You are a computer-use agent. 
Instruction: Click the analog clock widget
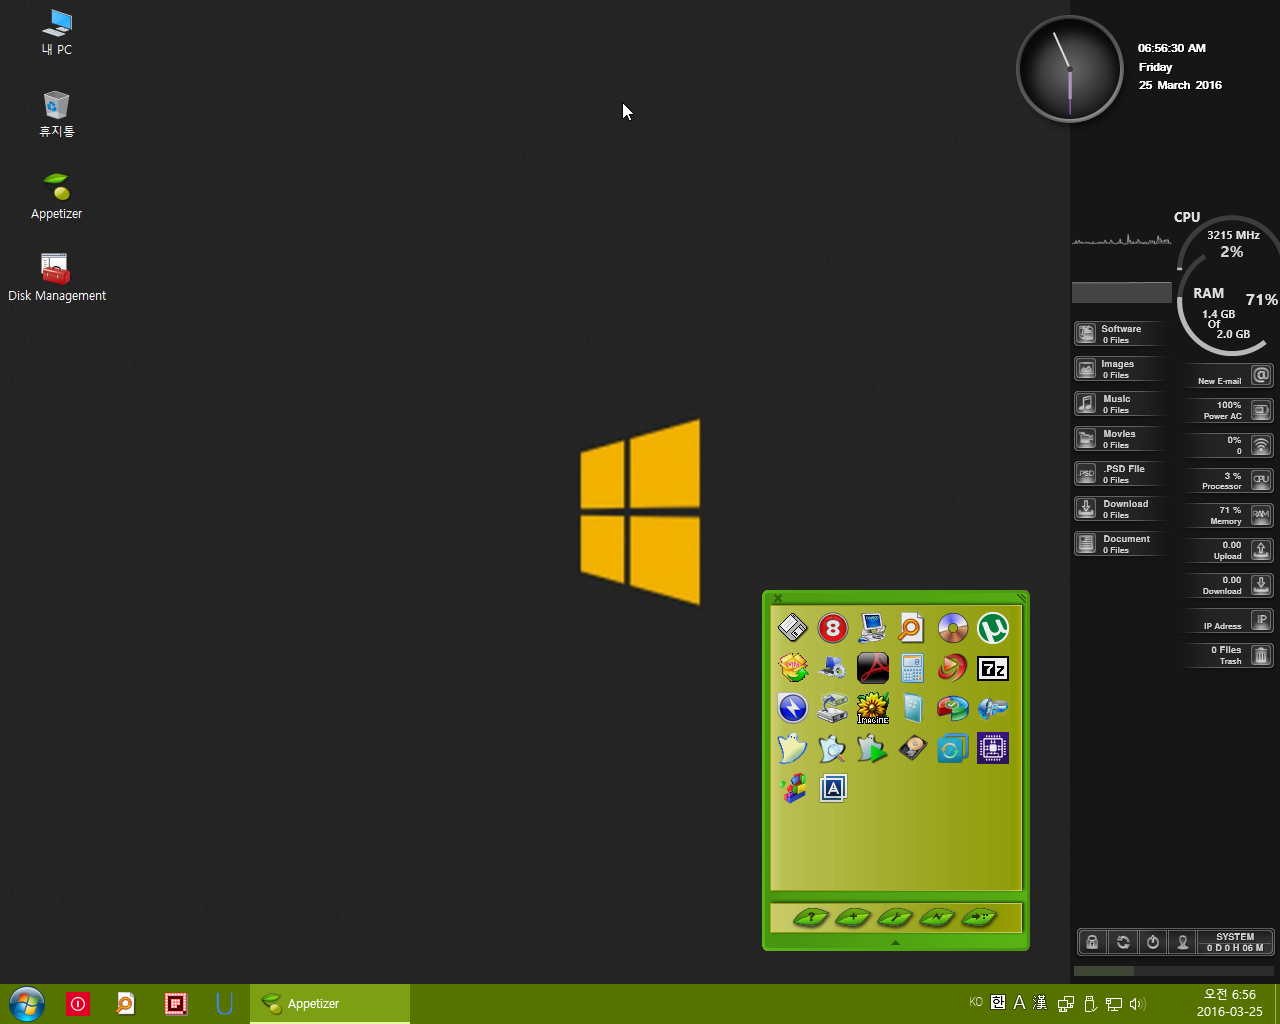(1070, 69)
